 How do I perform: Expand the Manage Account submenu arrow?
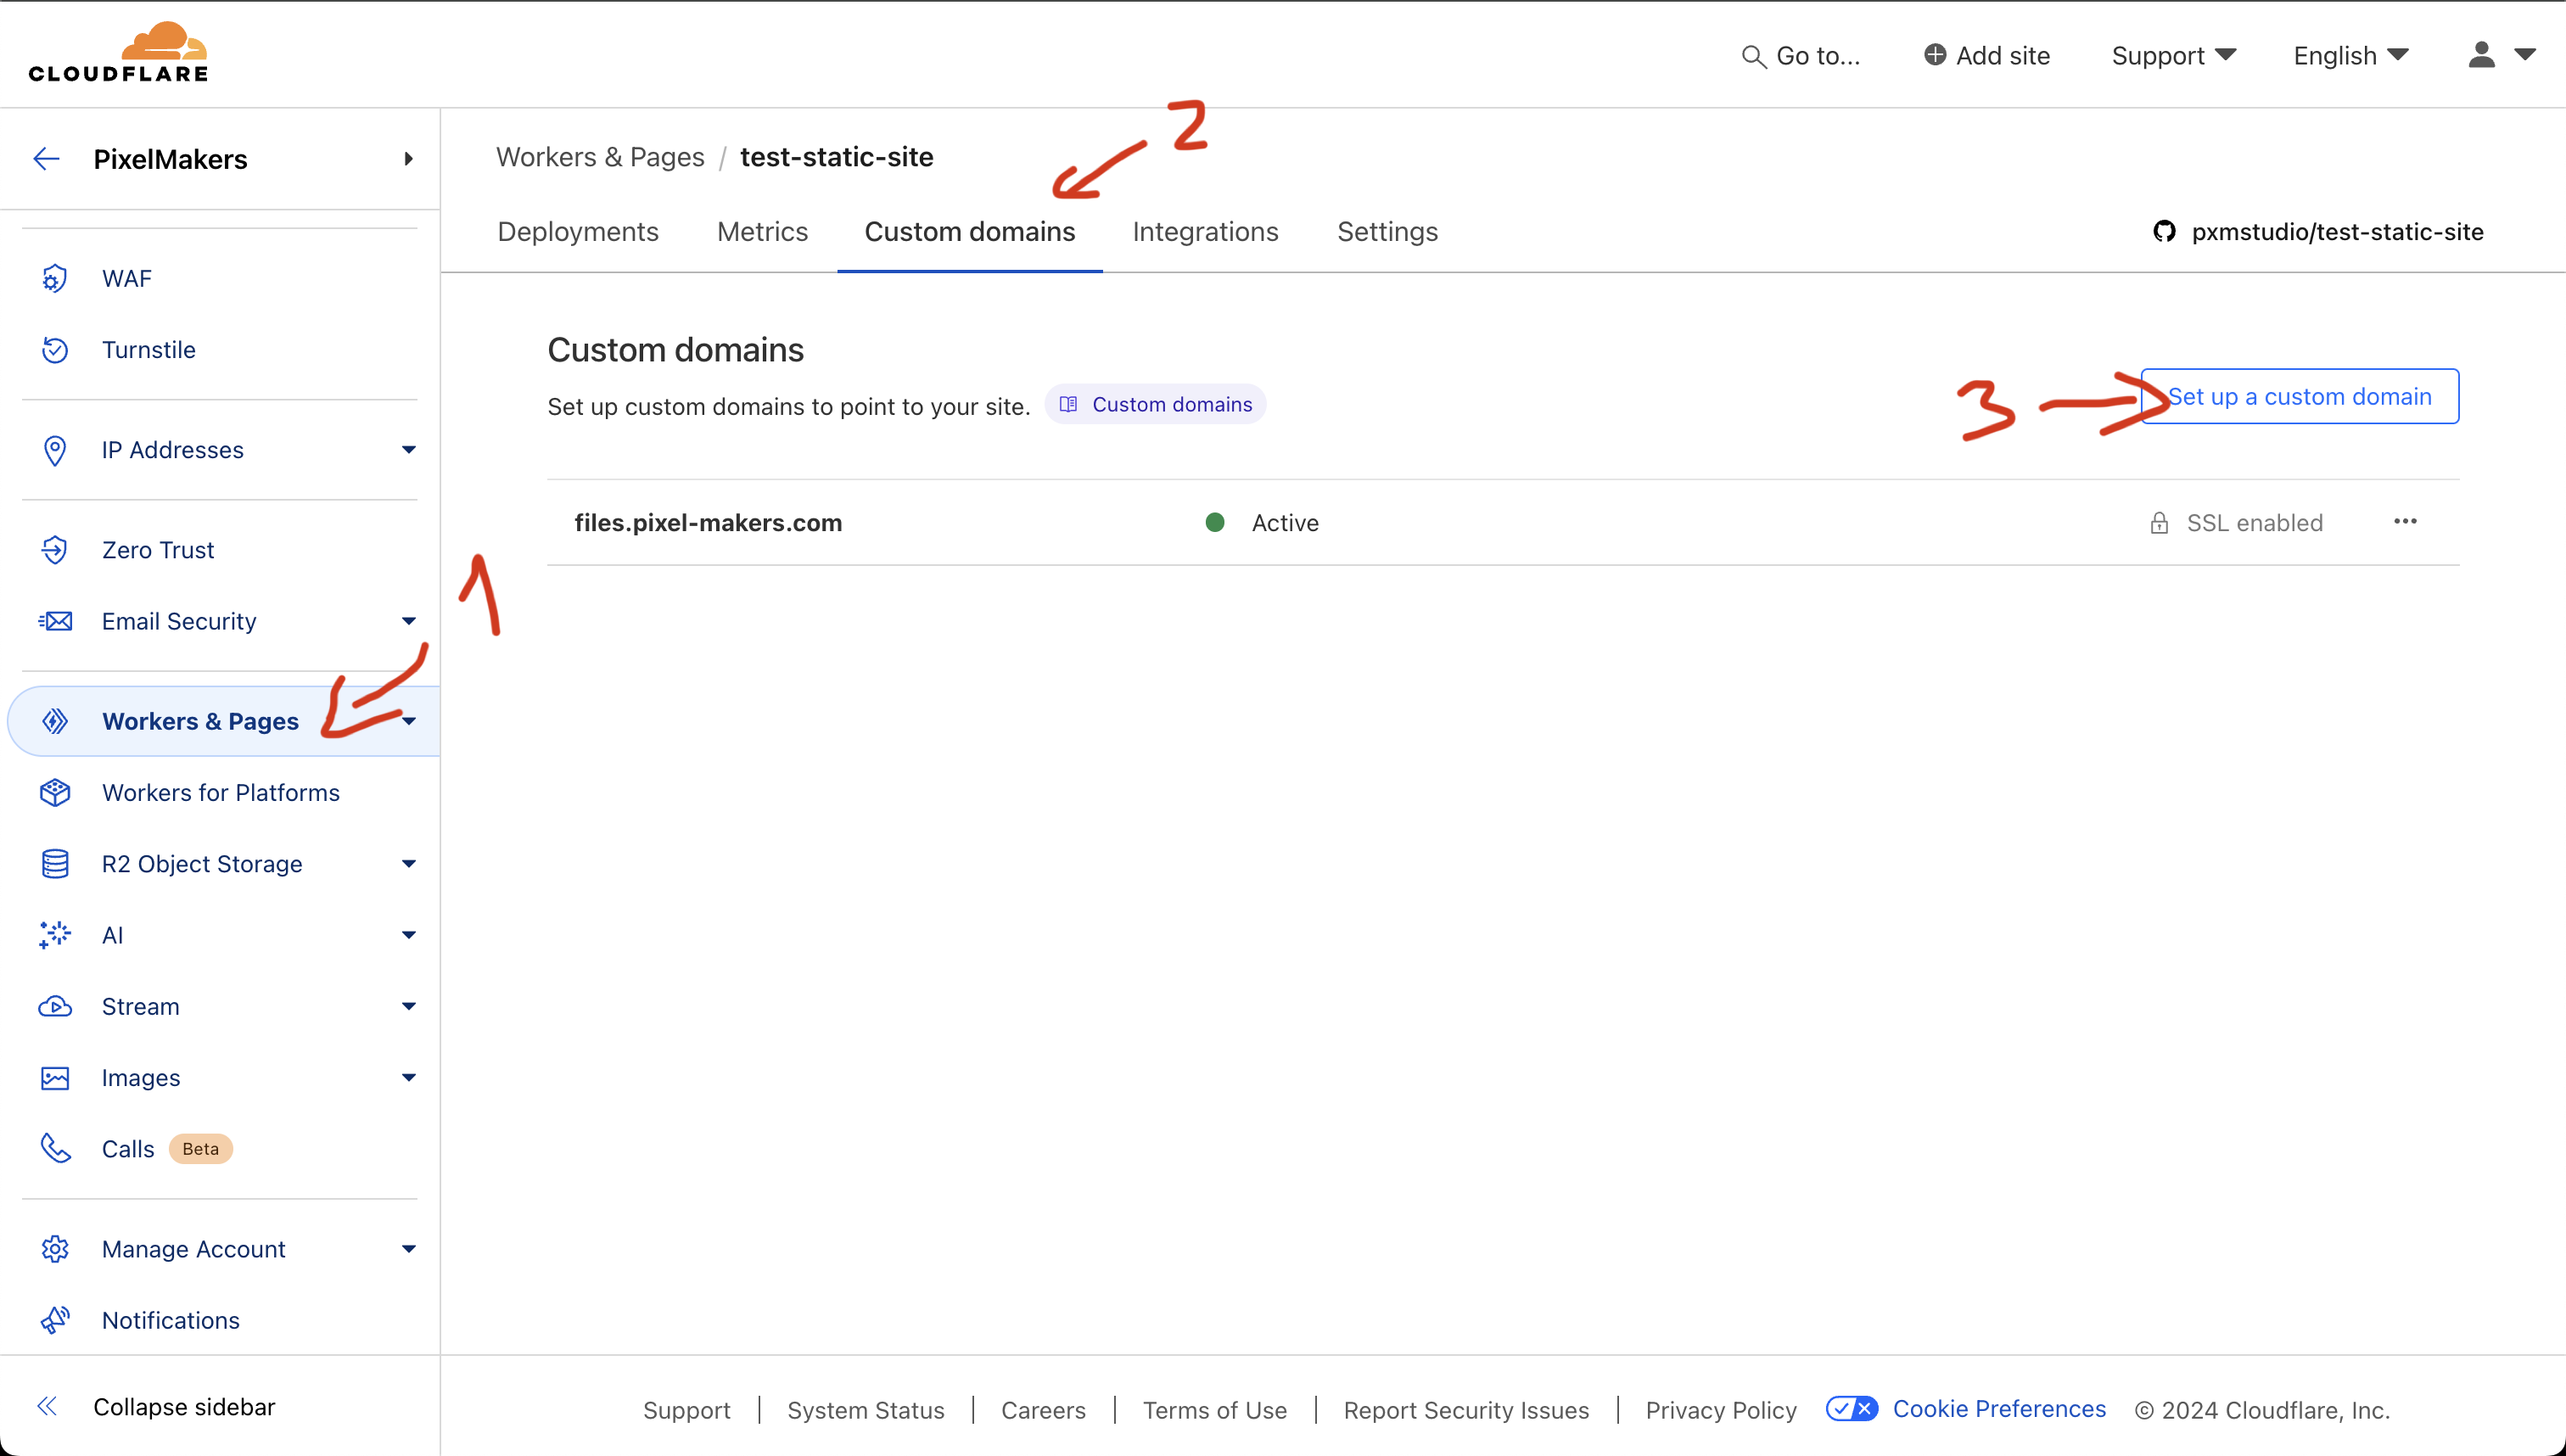coord(408,1249)
